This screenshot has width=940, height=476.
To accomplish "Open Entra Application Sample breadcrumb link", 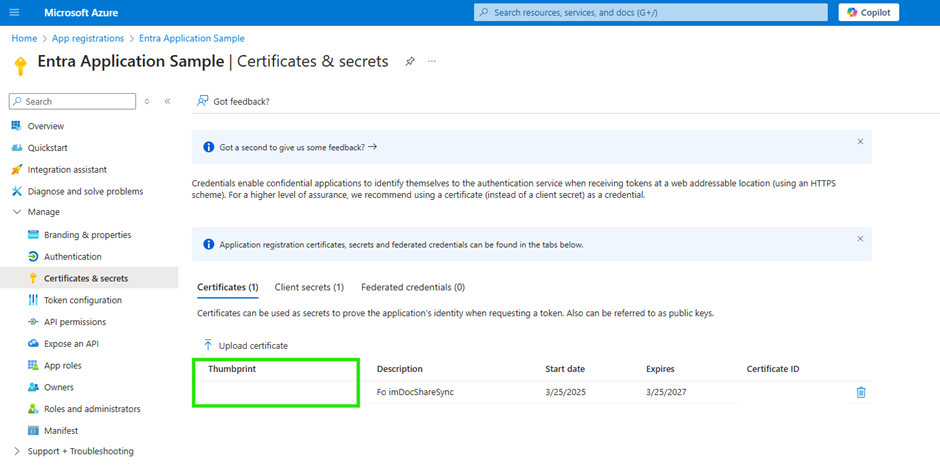I will coord(192,38).
